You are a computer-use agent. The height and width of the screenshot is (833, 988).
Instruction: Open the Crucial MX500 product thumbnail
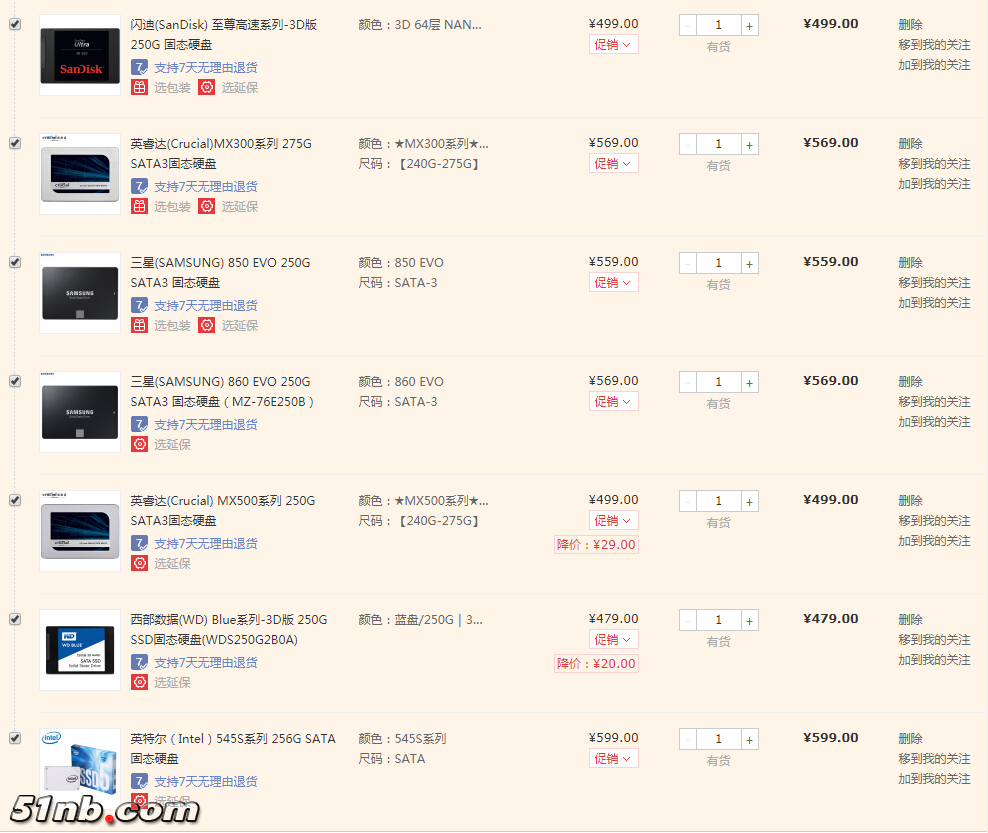[x=80, y=532]
